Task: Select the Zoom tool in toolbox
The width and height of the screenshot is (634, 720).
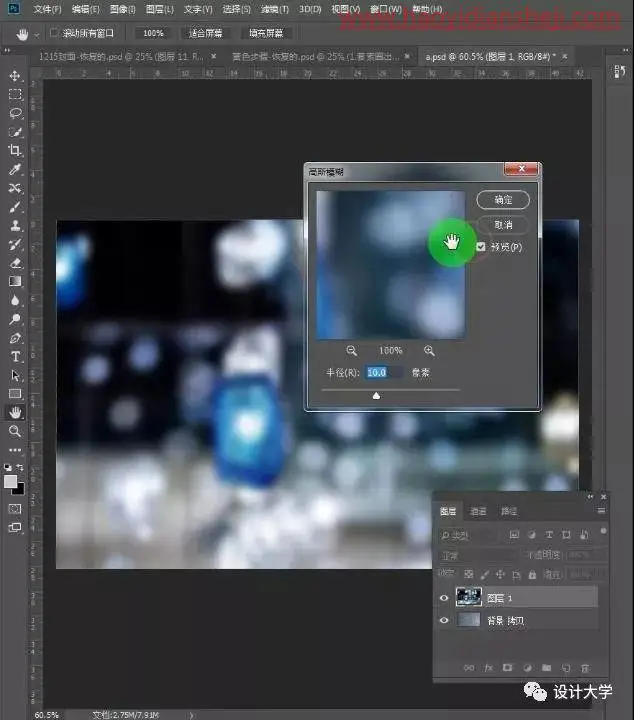Action: [15, 431]
